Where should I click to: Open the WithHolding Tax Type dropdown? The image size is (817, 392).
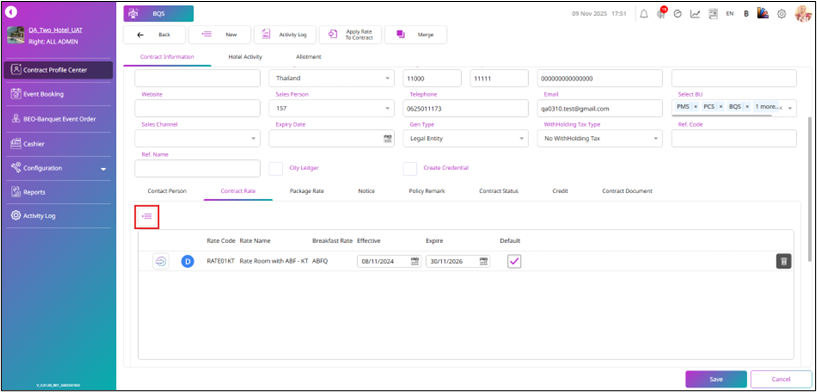pos(600,139)
